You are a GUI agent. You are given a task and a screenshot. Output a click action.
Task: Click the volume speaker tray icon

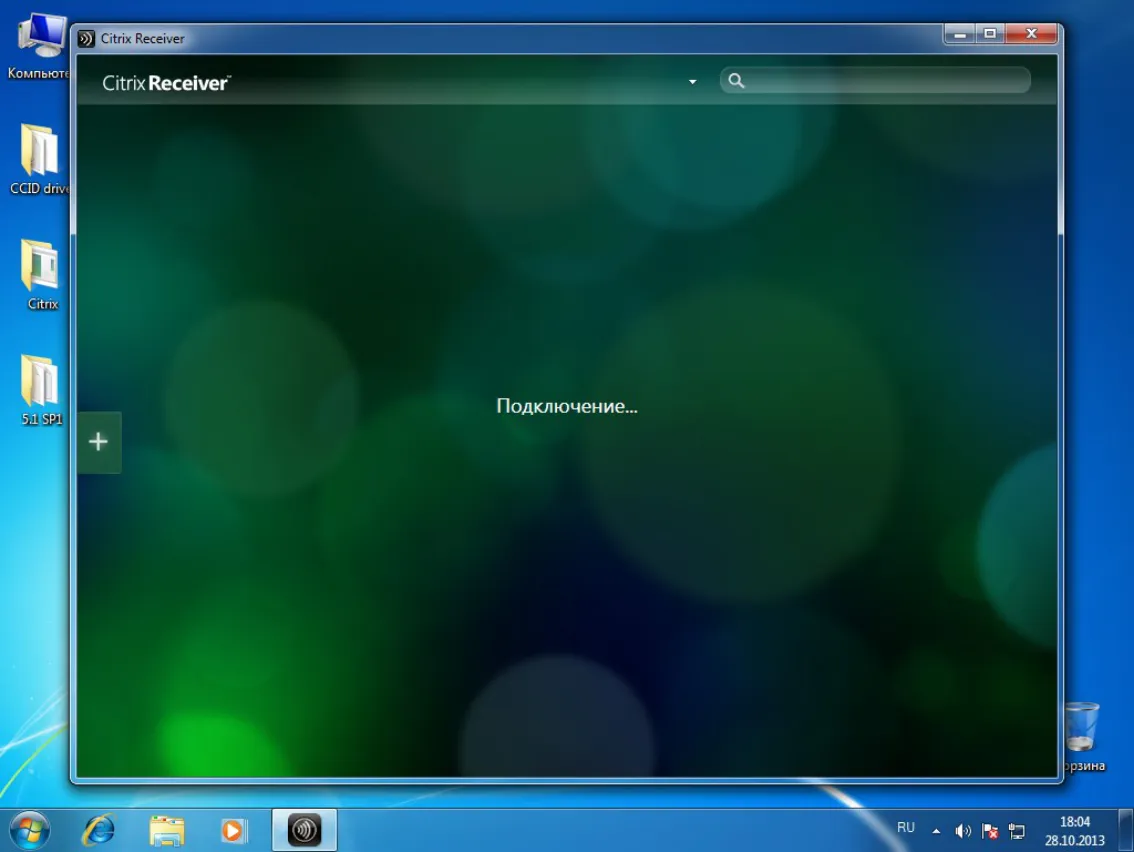963,831
